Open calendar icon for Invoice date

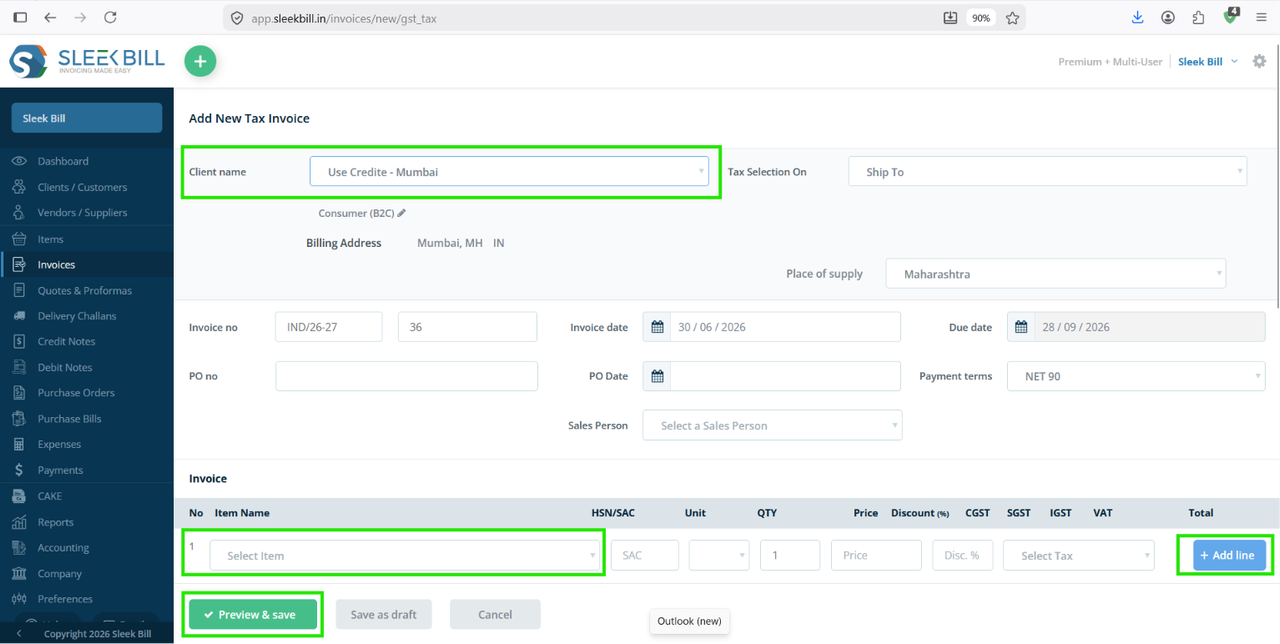(x=657, y=327)
